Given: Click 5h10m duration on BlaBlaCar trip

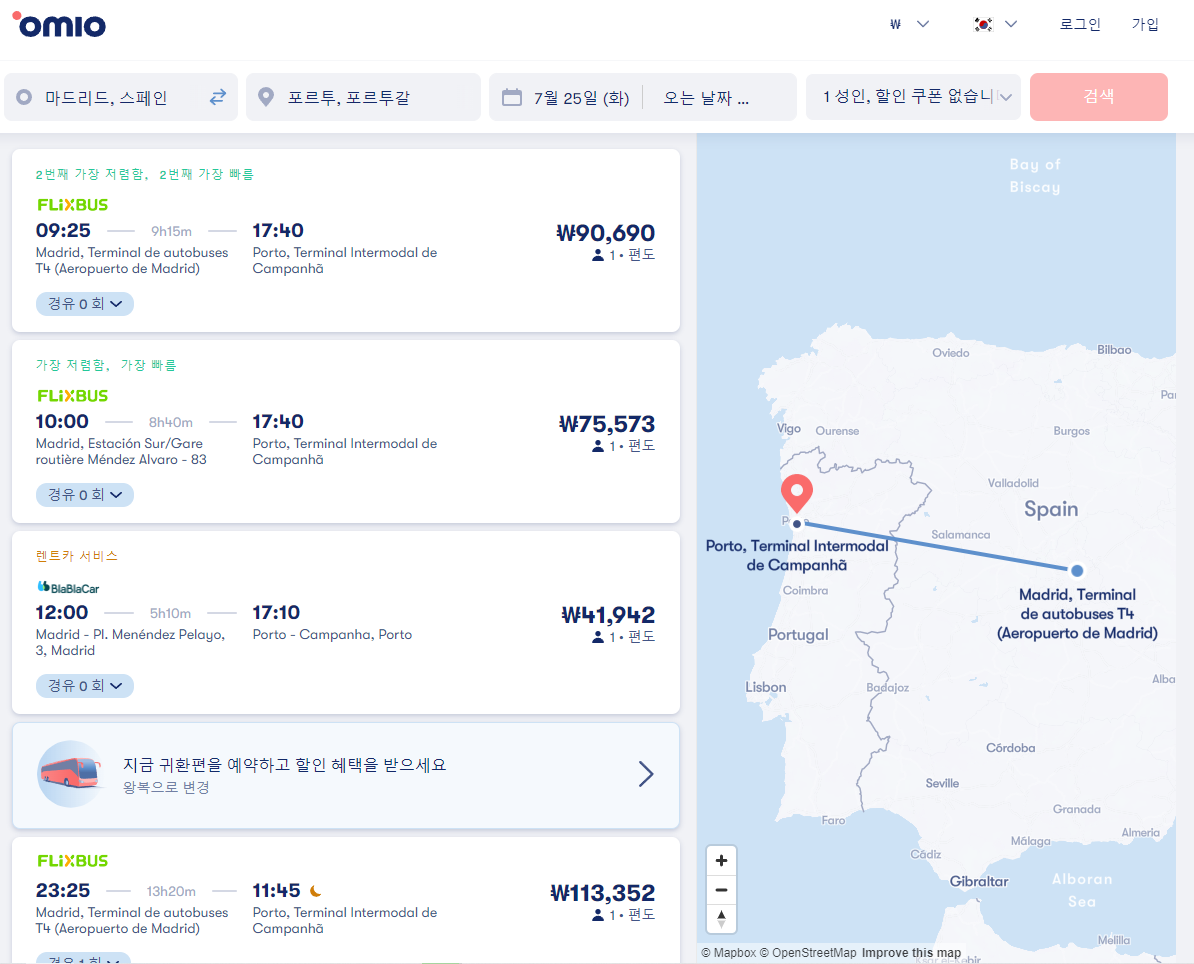Looking at the screenshot, I should pos(170,614).
